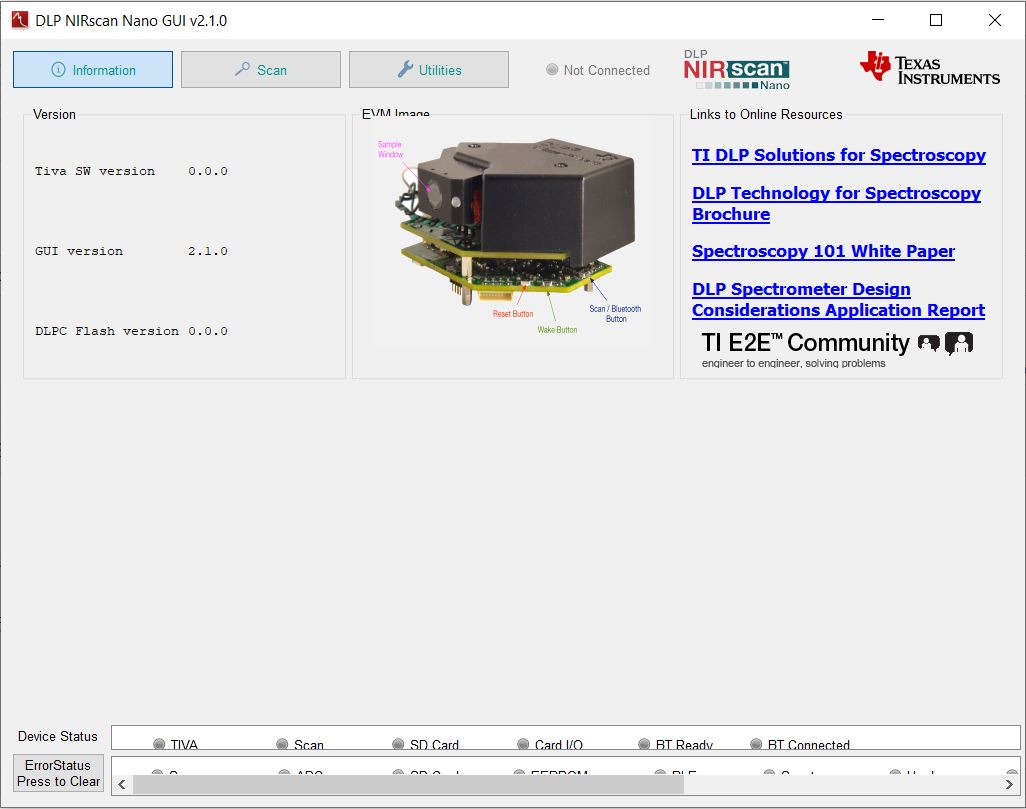Viewport: 1026px width, 809px height.
Task: Maximize the DLP NIRscan Nano GUI window
Action: click(936, 20)
